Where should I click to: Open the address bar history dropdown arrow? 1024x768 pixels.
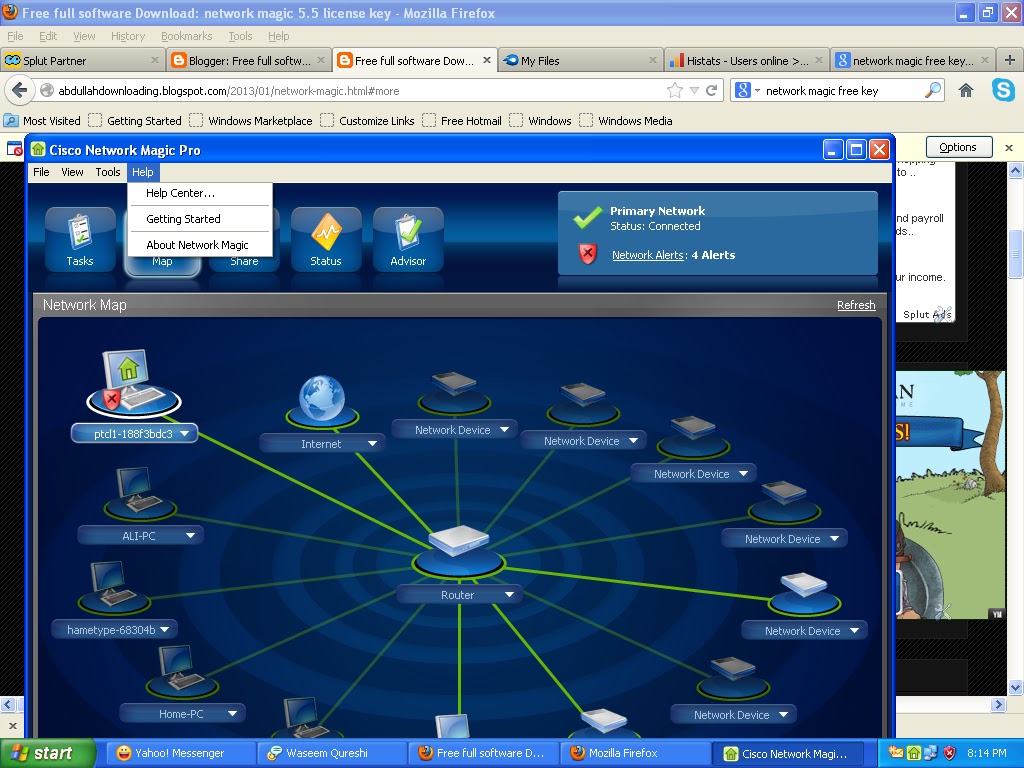pos(694,91)
